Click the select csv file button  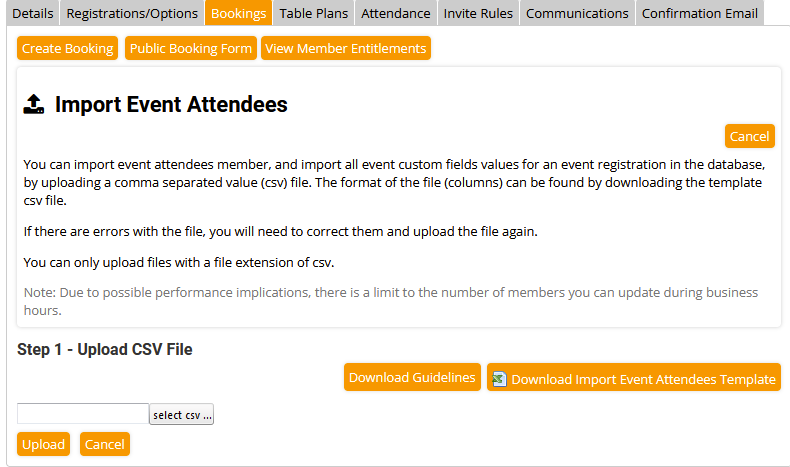click(182, 414)
